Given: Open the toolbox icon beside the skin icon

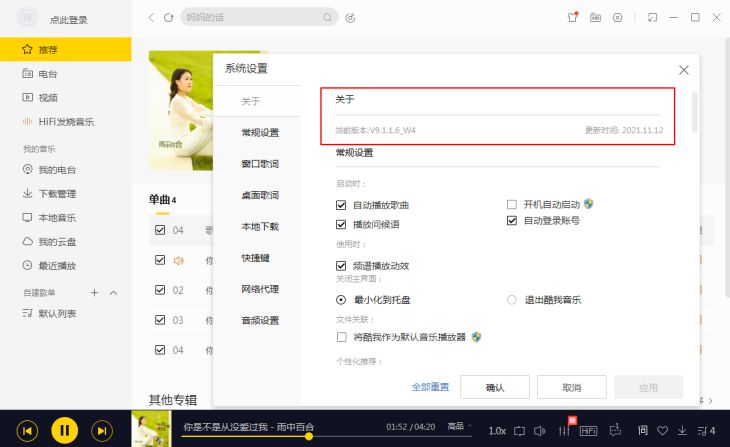Looking at the screenshot, I should pyautogui.click(x=595, y=18).
